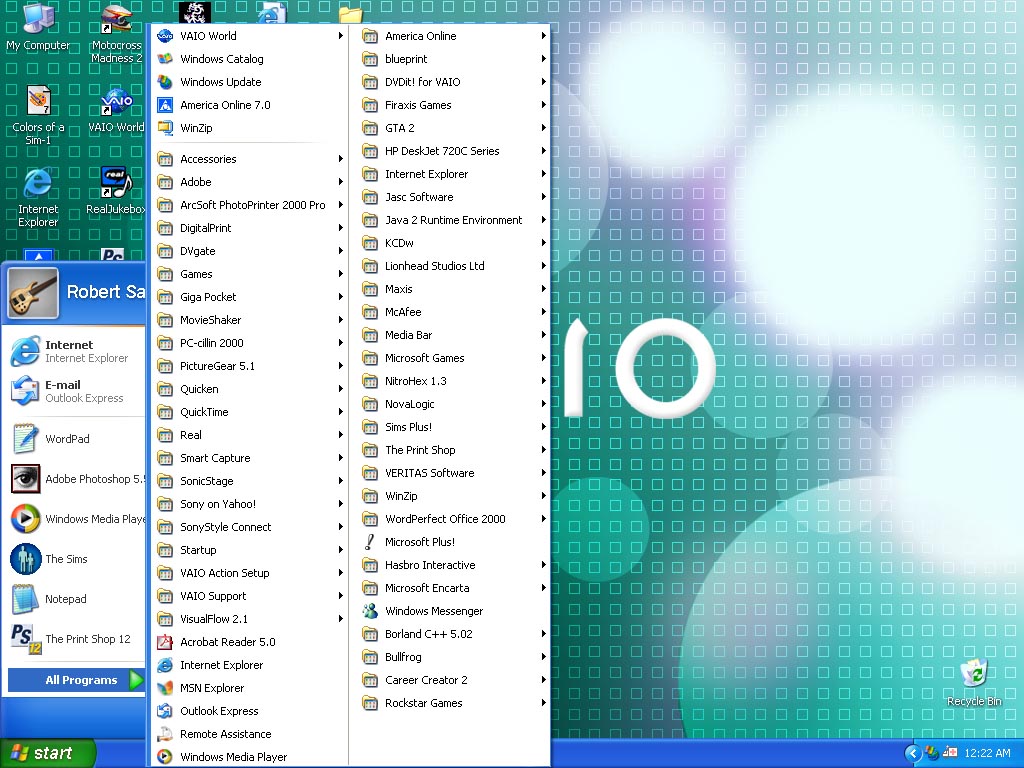
Task: Expand the GTA 2 folder
Action: click(x=453, y=128)
